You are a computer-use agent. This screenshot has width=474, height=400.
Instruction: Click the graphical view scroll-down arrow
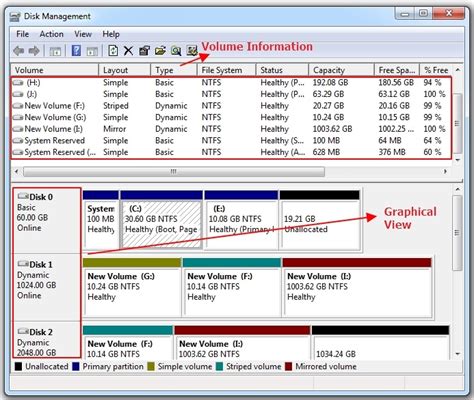(x=458, y=354)
